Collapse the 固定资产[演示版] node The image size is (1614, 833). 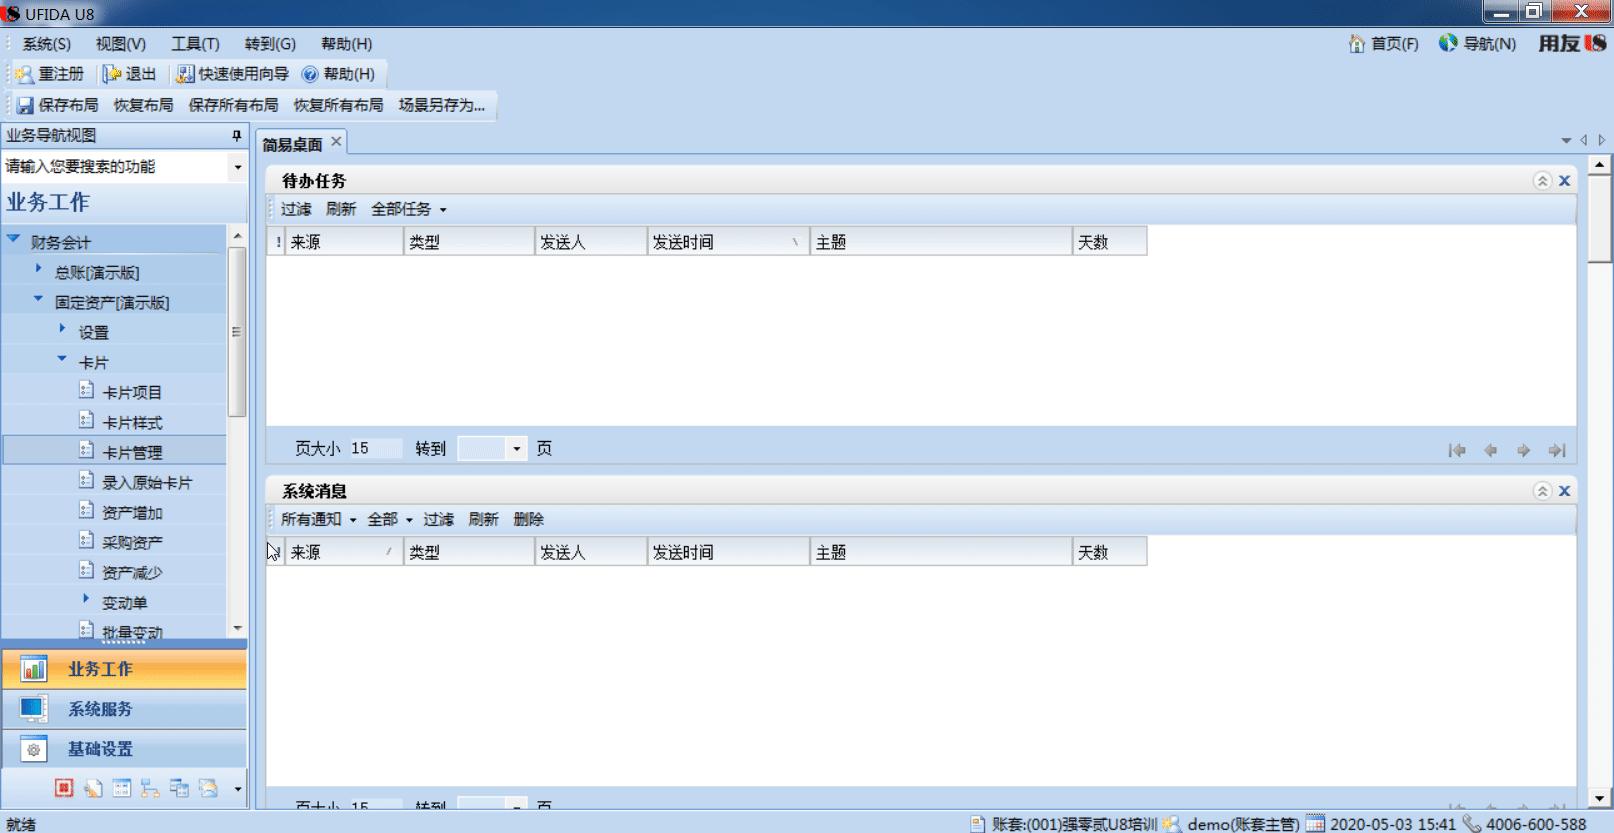click(38, 299)
